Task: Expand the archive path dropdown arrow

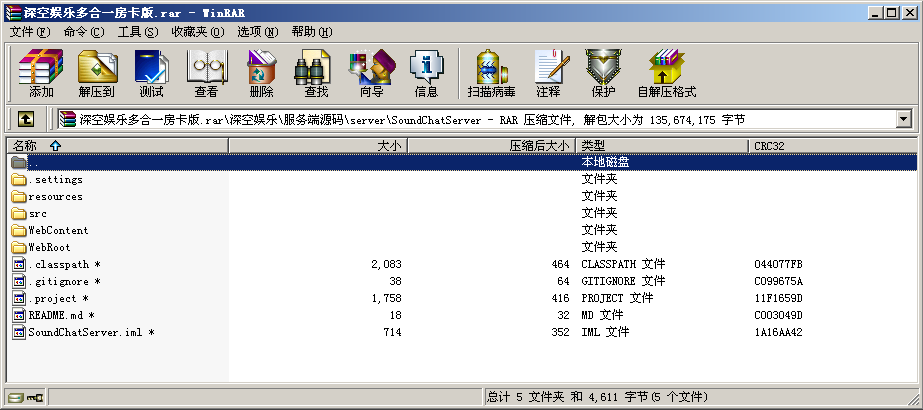Action: (x=903, y=119)
